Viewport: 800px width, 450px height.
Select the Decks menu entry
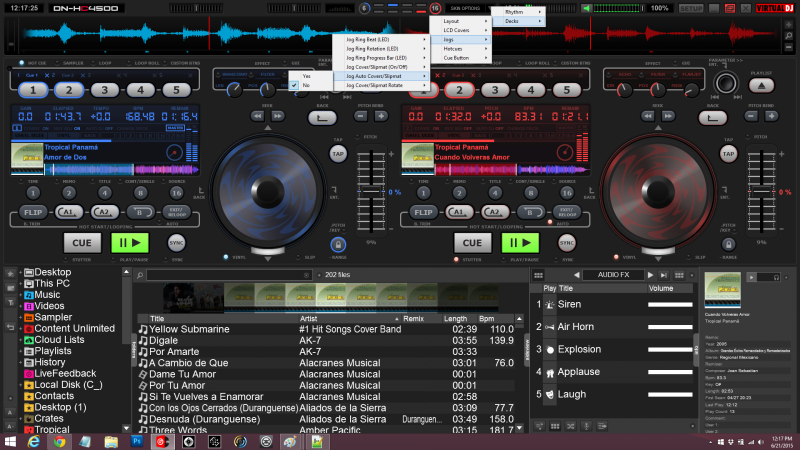[518, 21]
